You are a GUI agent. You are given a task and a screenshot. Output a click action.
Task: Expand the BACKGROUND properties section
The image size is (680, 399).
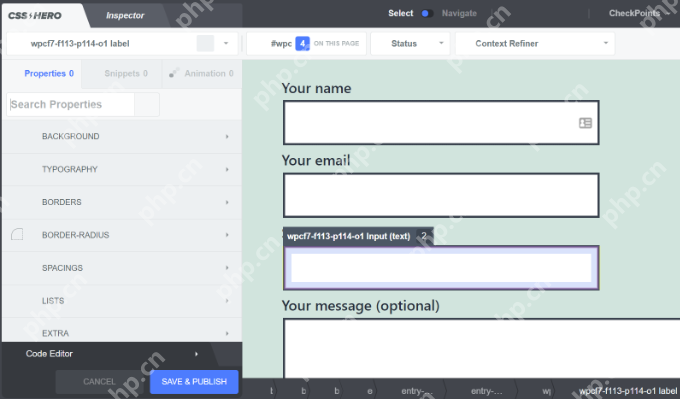pyautogui.click(x=122, y=137)
